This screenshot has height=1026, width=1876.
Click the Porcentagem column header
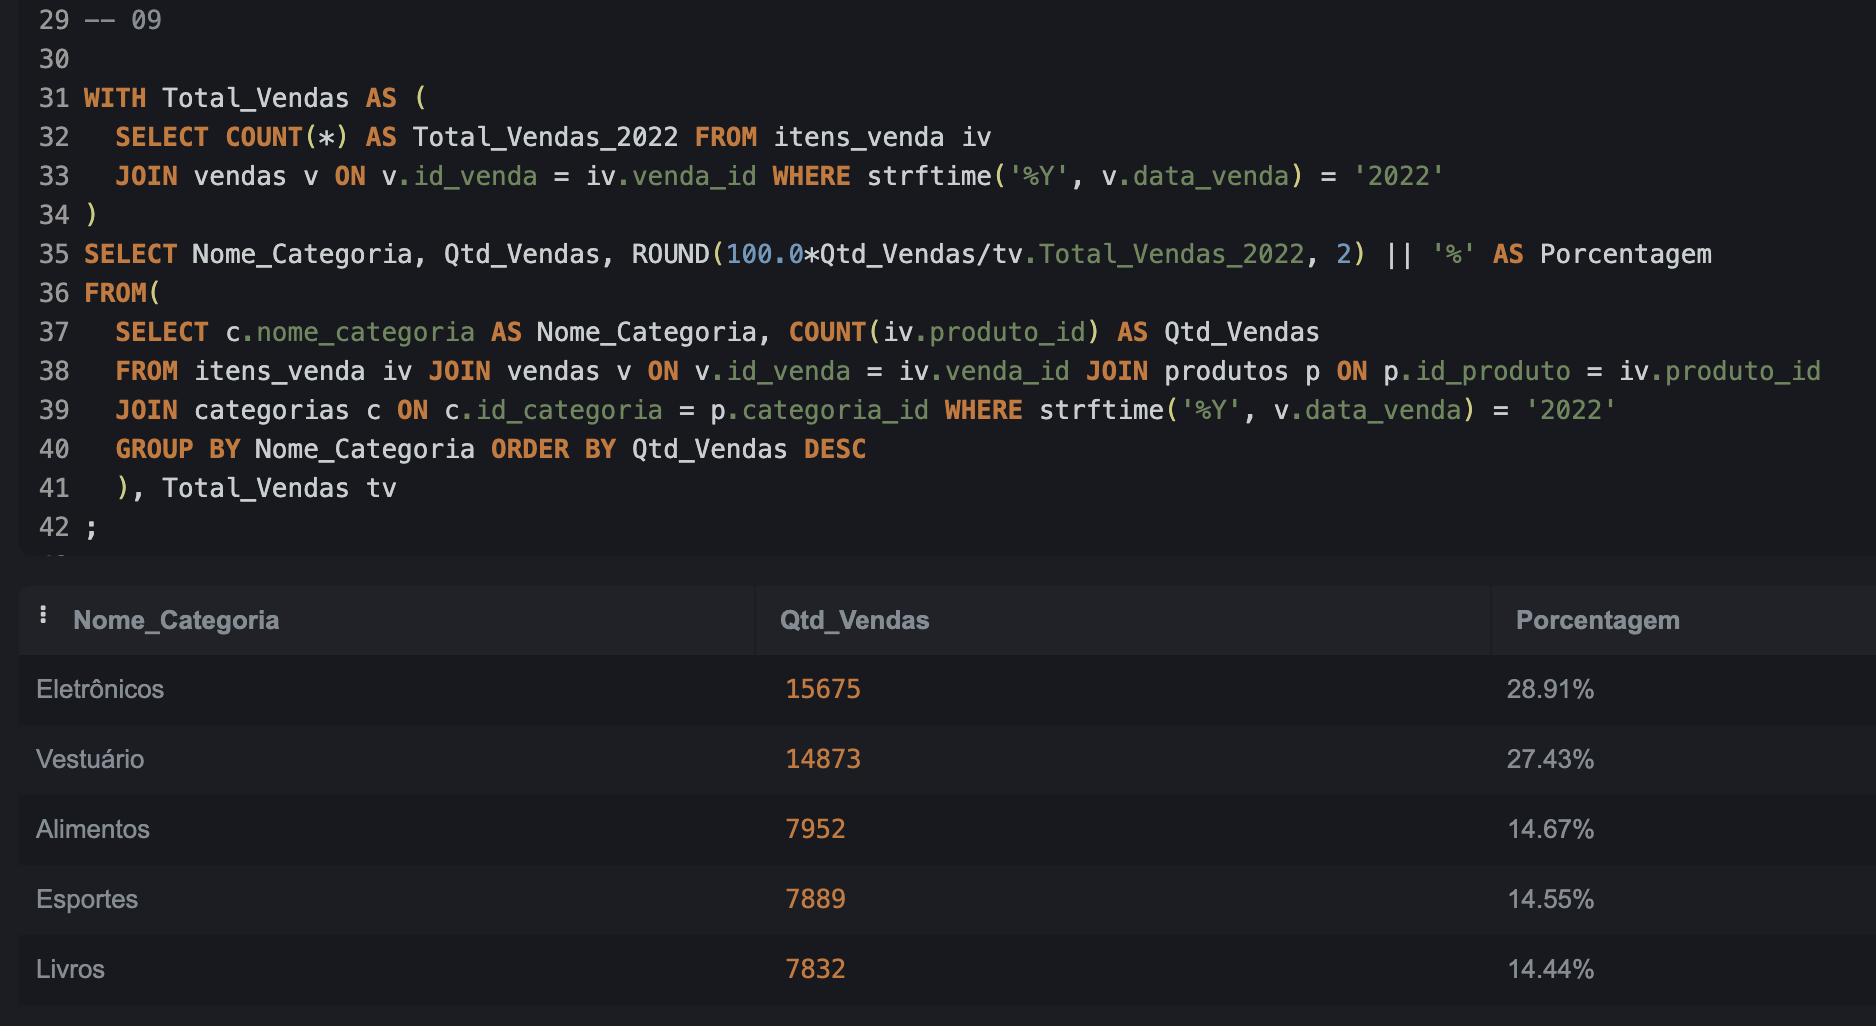[1597, 620]
